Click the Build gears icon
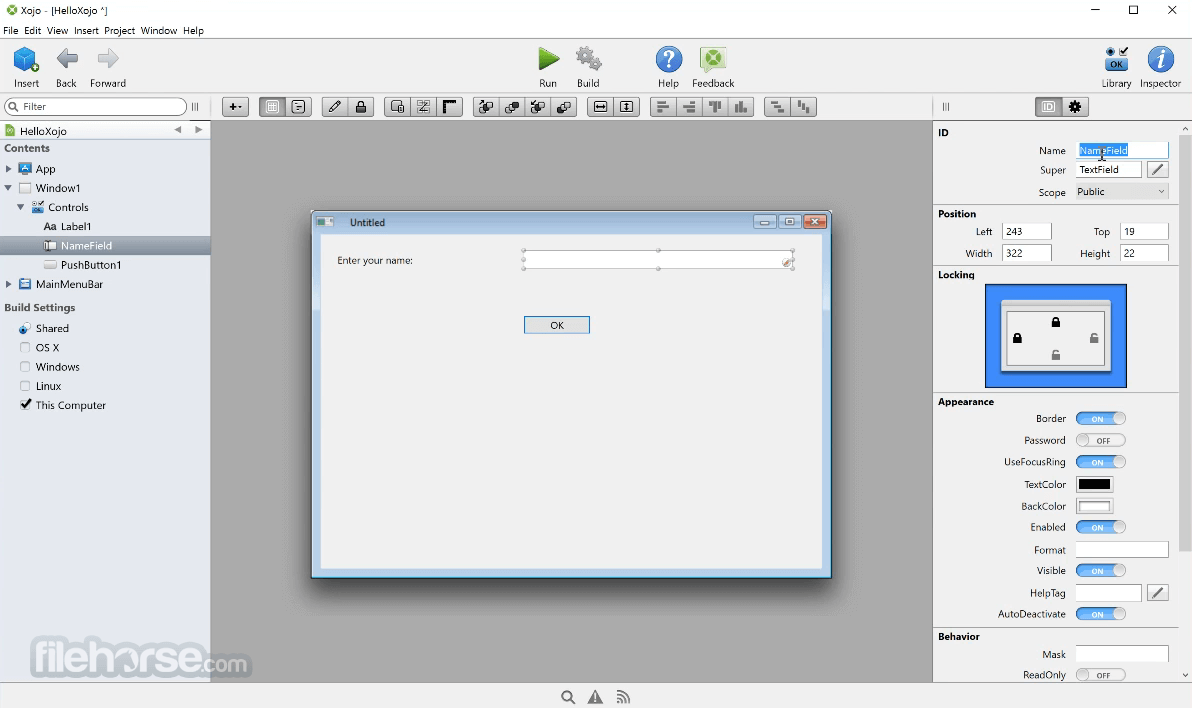This screenshot has height=708, width=1192. coord(588,59)
